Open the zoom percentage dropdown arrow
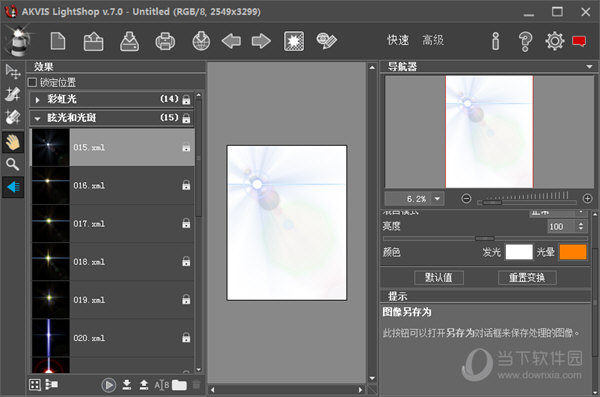This screenshot has height=397, width=600. click(437, 199)
